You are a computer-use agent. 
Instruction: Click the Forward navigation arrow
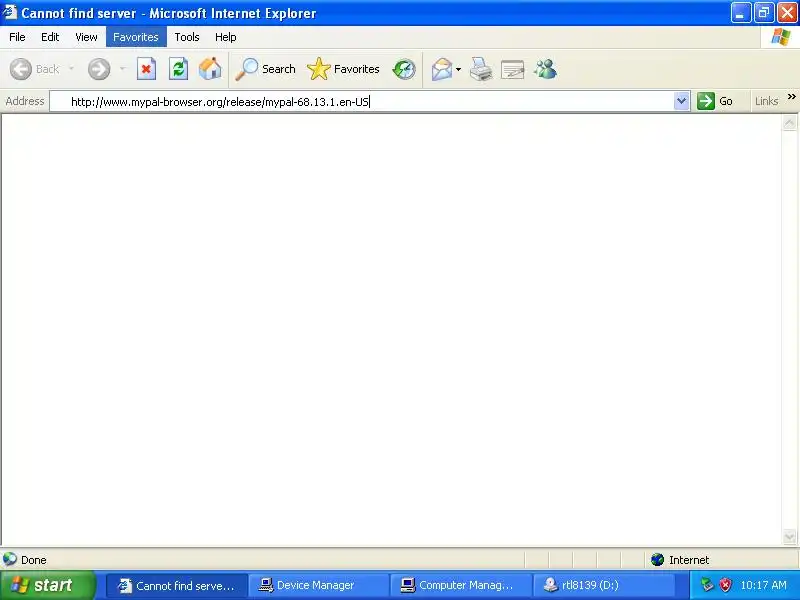(98, 69)
